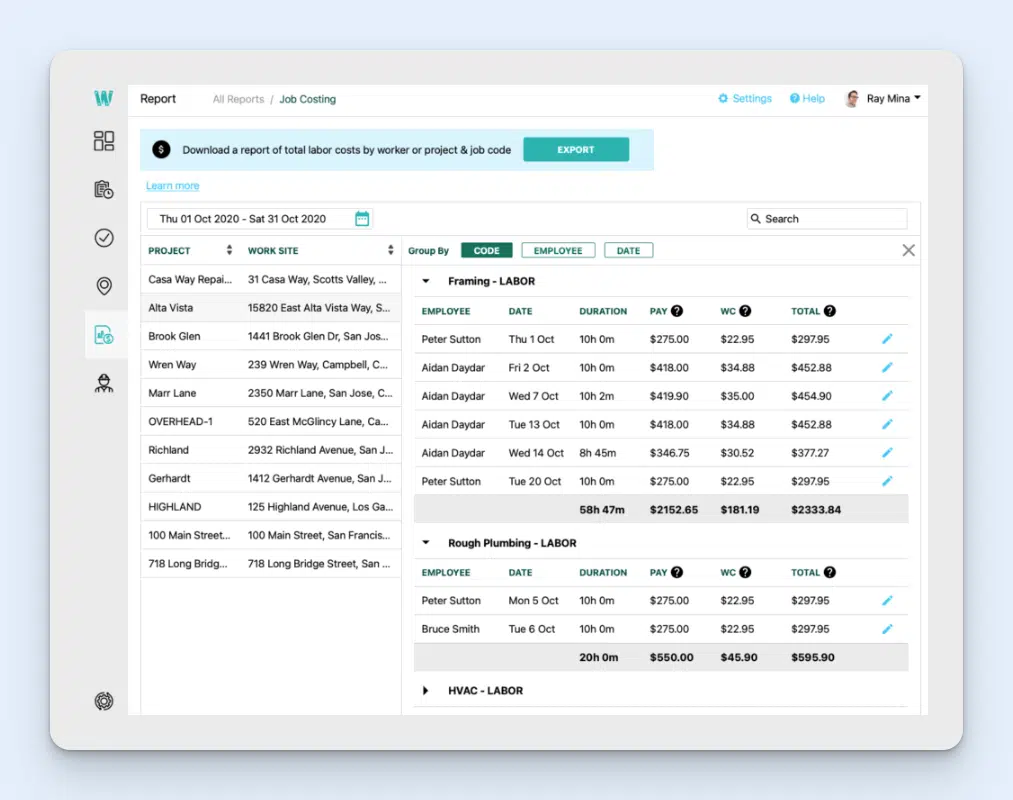
Task: Select the approvals checkmark icon in sidebar
Action: point(103,238)
